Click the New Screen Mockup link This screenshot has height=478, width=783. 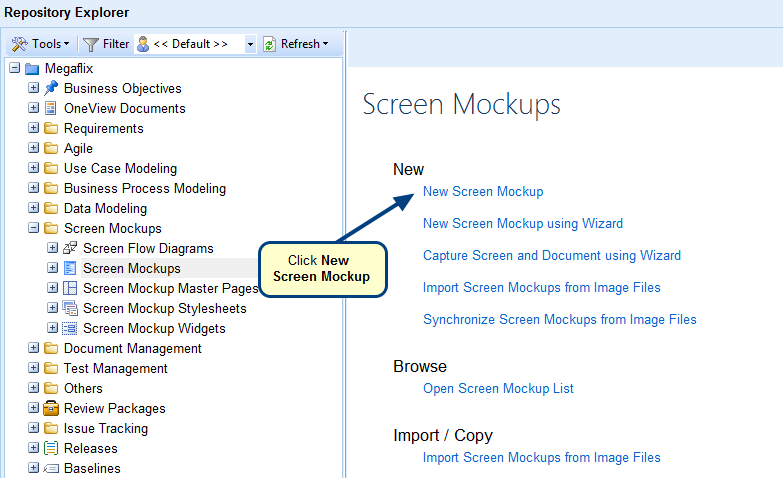(483, 191)
